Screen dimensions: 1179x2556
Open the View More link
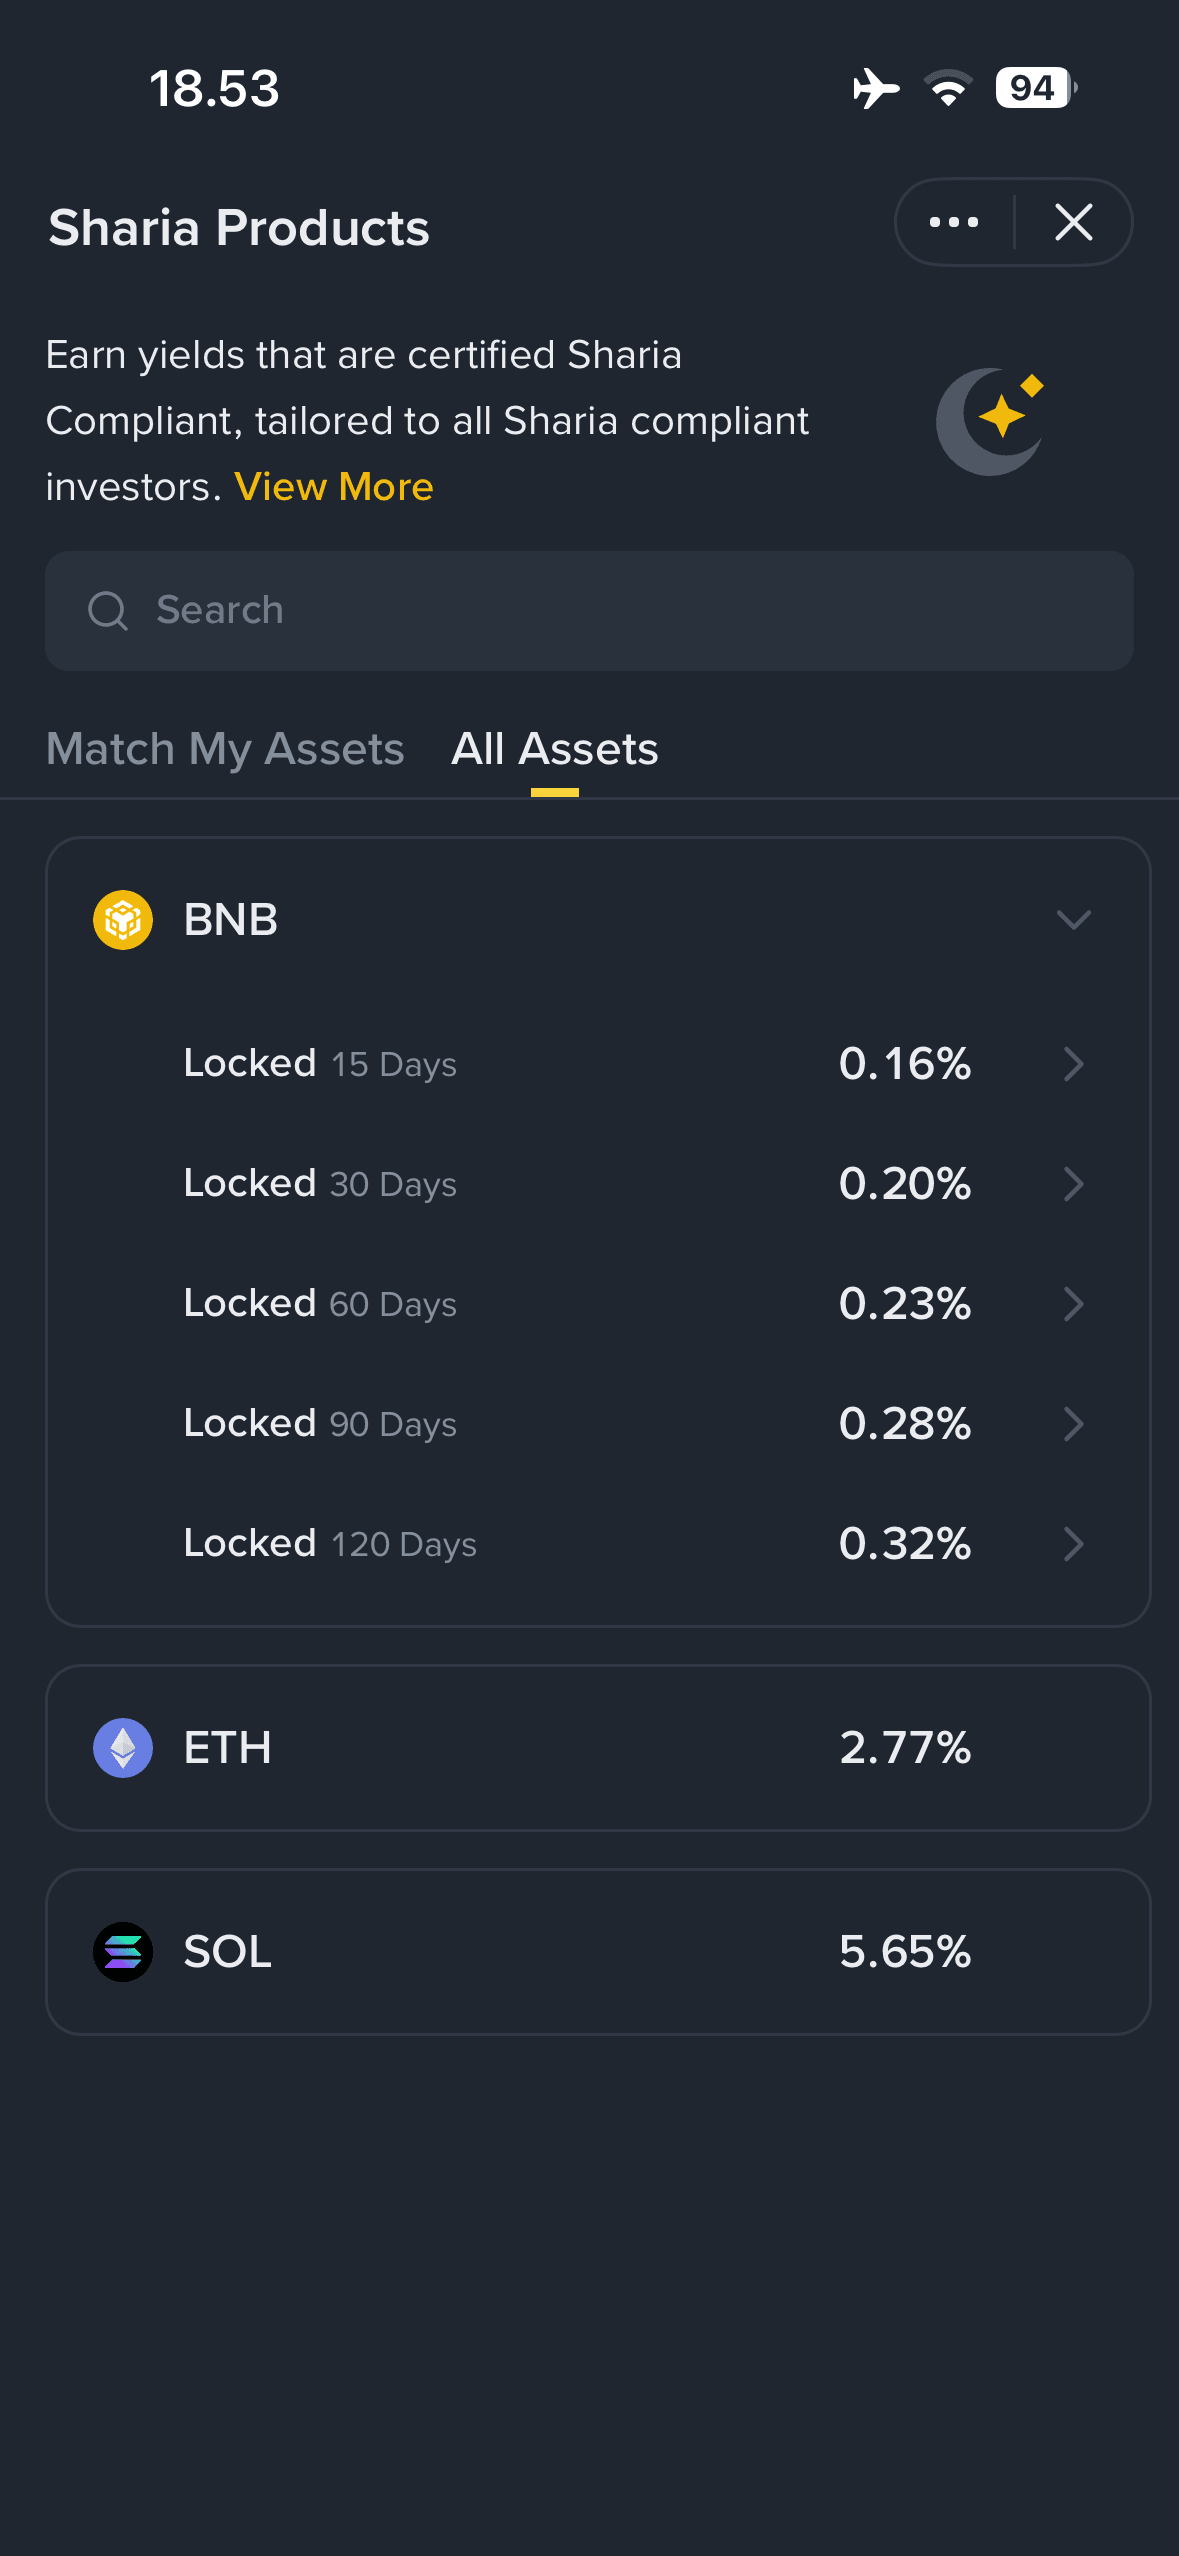333,487
